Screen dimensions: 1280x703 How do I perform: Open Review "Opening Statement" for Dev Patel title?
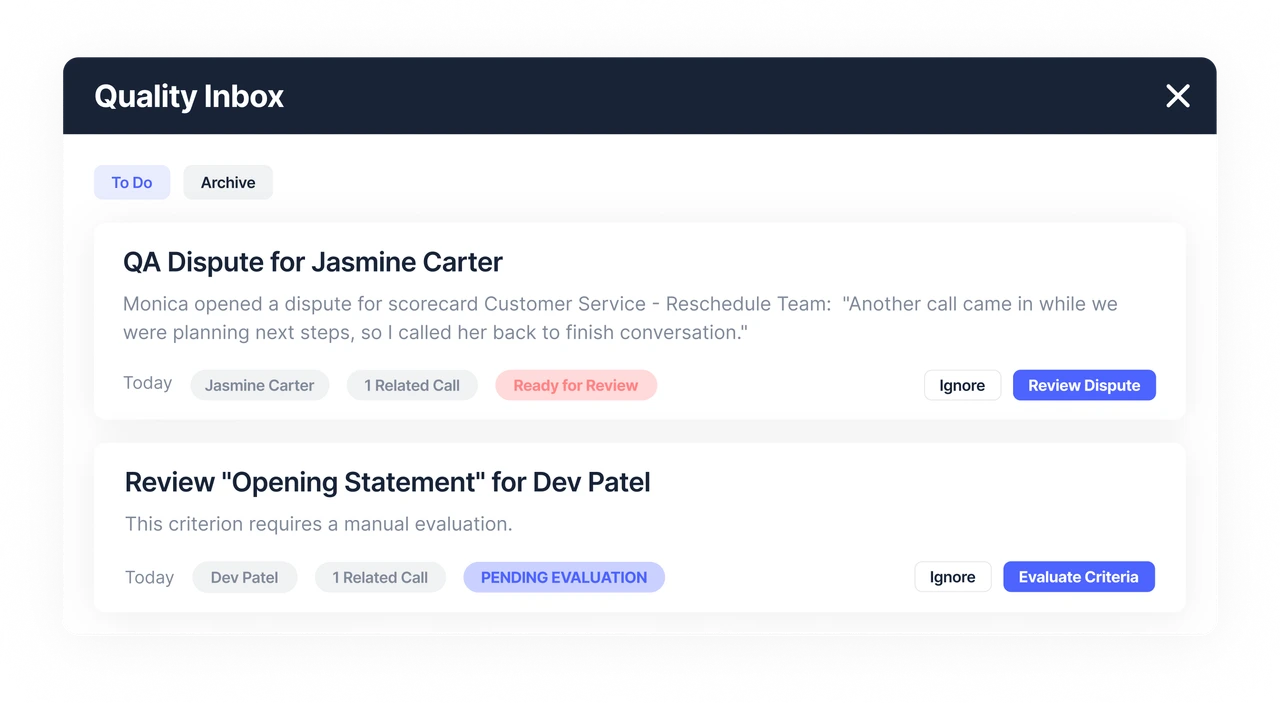[x=387, y=482]
